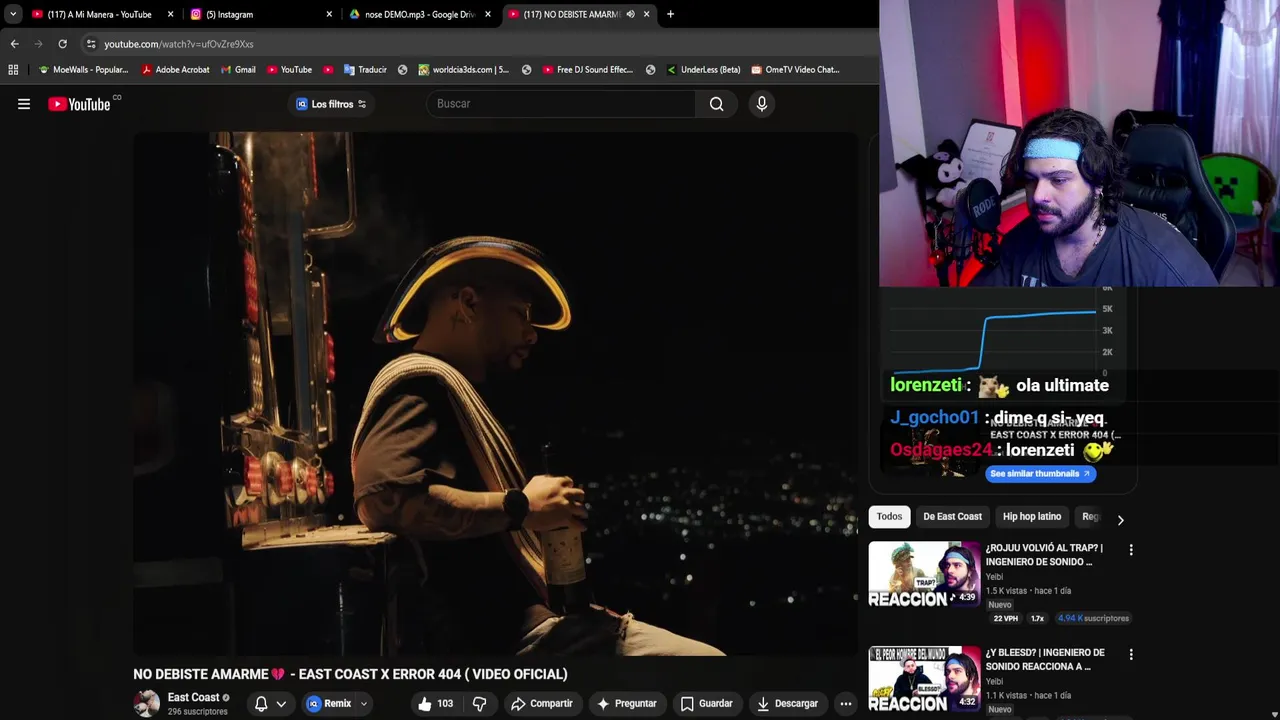Click the search magnifier button

pos(716,104)
